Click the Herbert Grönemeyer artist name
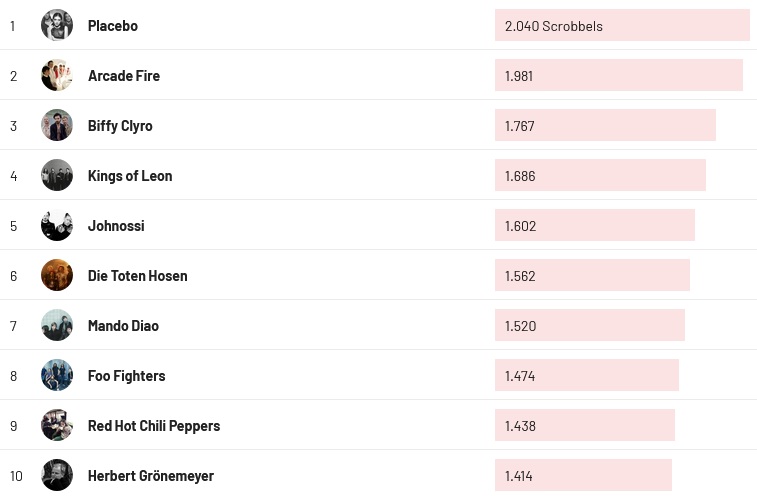Viewport: 757px width, 497px height. pyautogui.click(x=151, y=476)
